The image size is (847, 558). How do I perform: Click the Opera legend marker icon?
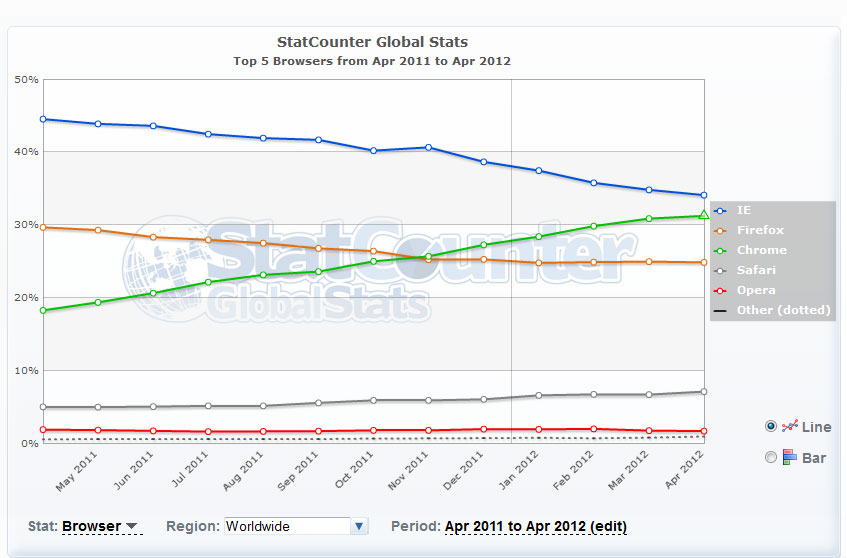[x=720, y=290]
